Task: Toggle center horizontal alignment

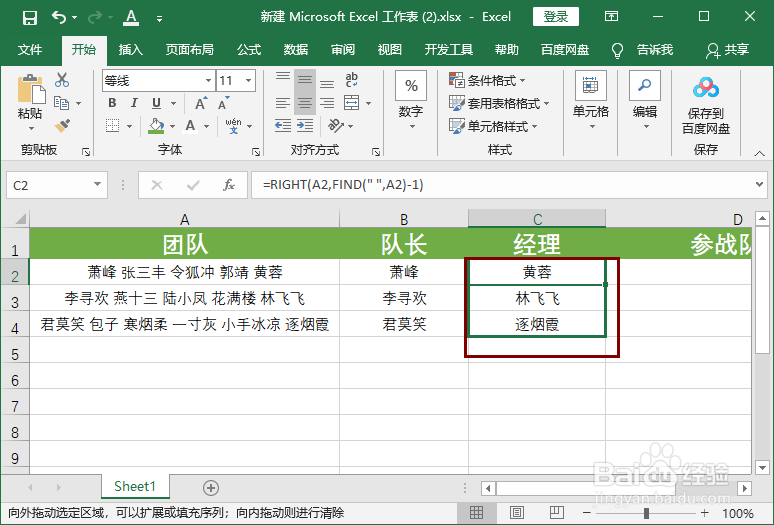Action: coord(305,103)
